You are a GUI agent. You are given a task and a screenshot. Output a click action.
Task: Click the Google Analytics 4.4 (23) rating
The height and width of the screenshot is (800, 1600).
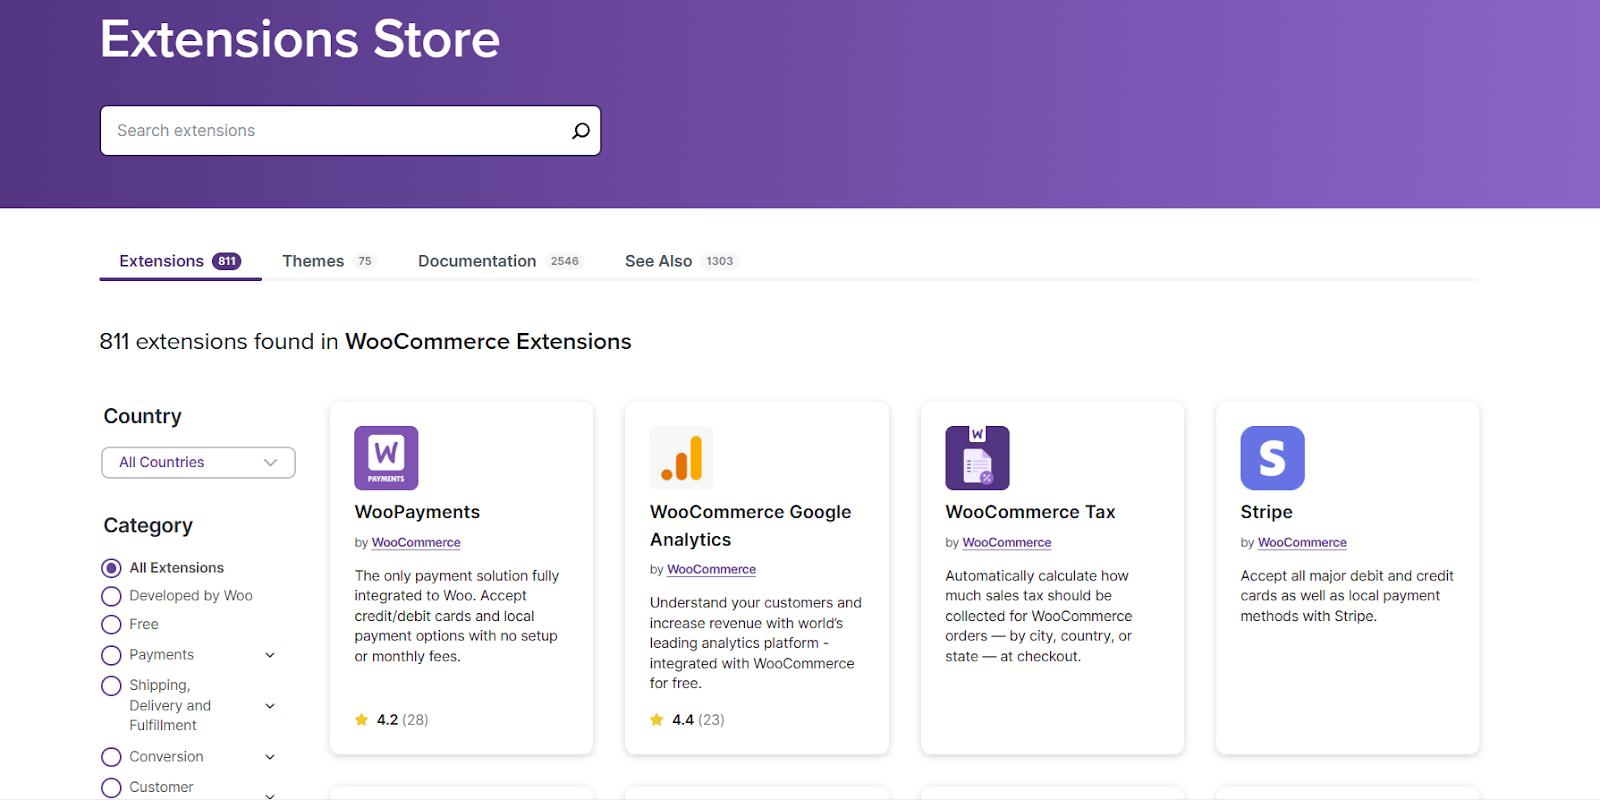click(x=687, y=719)
